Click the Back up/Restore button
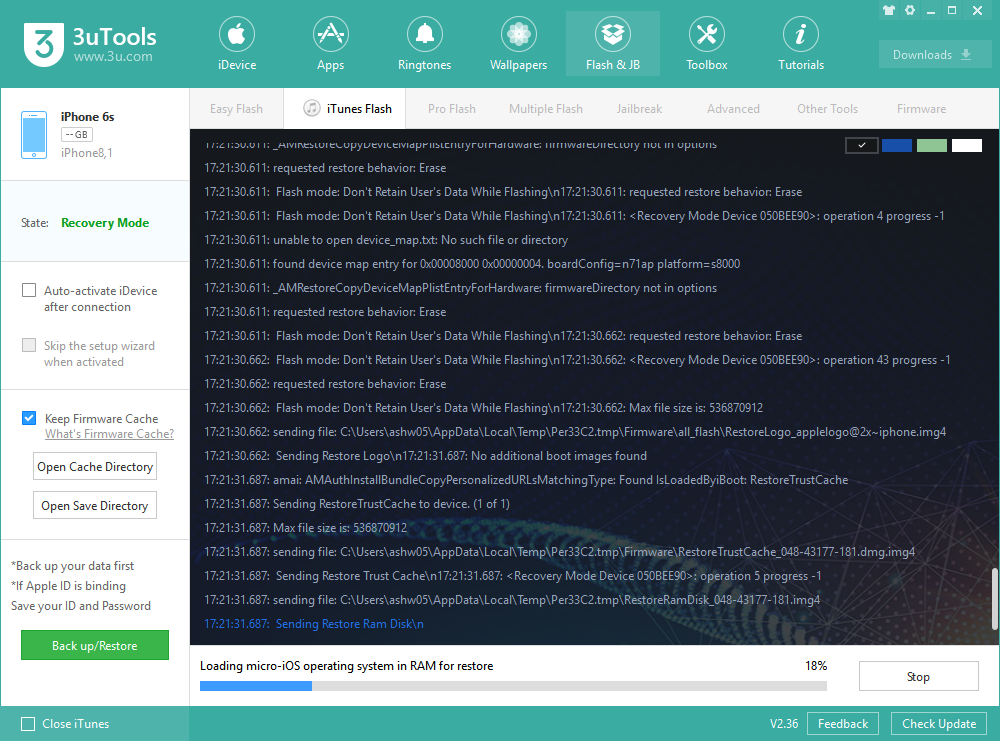 click(x=95, y=645)
